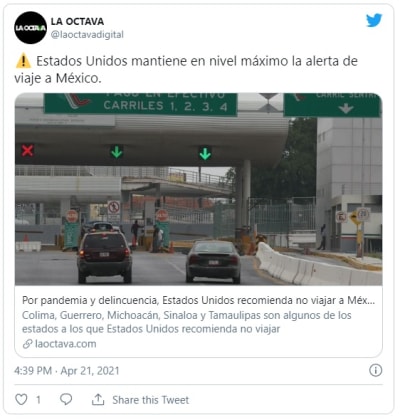Viewport: 400px width, 420px height.
Task: Click Share this Tweet
Action: tap(150, 400)
